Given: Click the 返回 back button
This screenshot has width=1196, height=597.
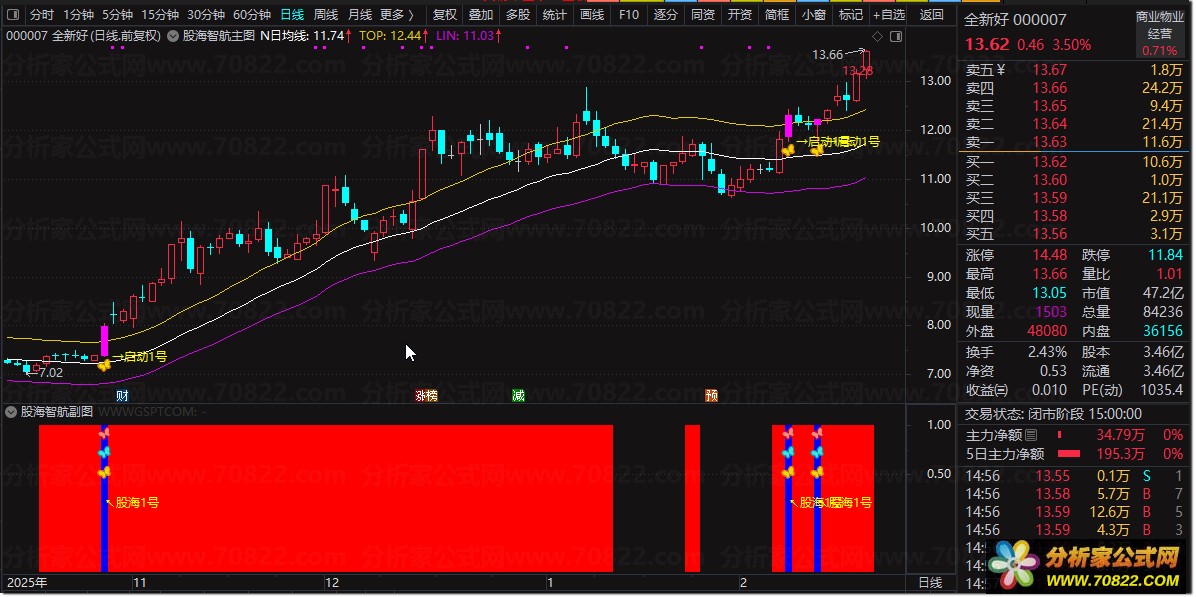Looking at the screenshot, I should tap(932, 14).
